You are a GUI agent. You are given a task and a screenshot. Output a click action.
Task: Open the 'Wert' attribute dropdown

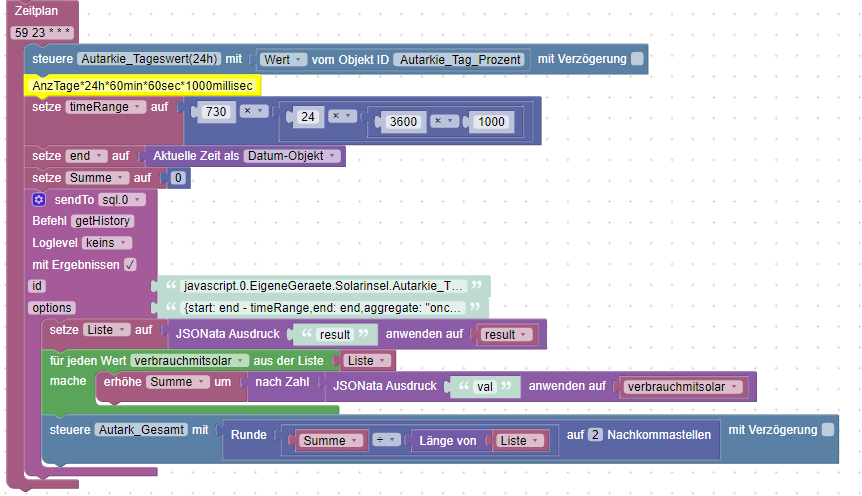pyautogui.click(x=283, y=59)
